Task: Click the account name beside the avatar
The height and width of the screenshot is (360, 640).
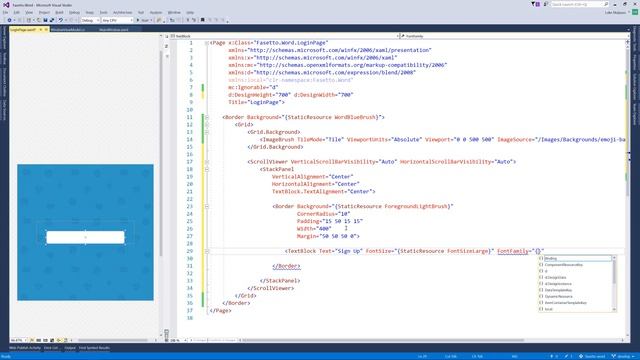Action: [x=615, y=12]
